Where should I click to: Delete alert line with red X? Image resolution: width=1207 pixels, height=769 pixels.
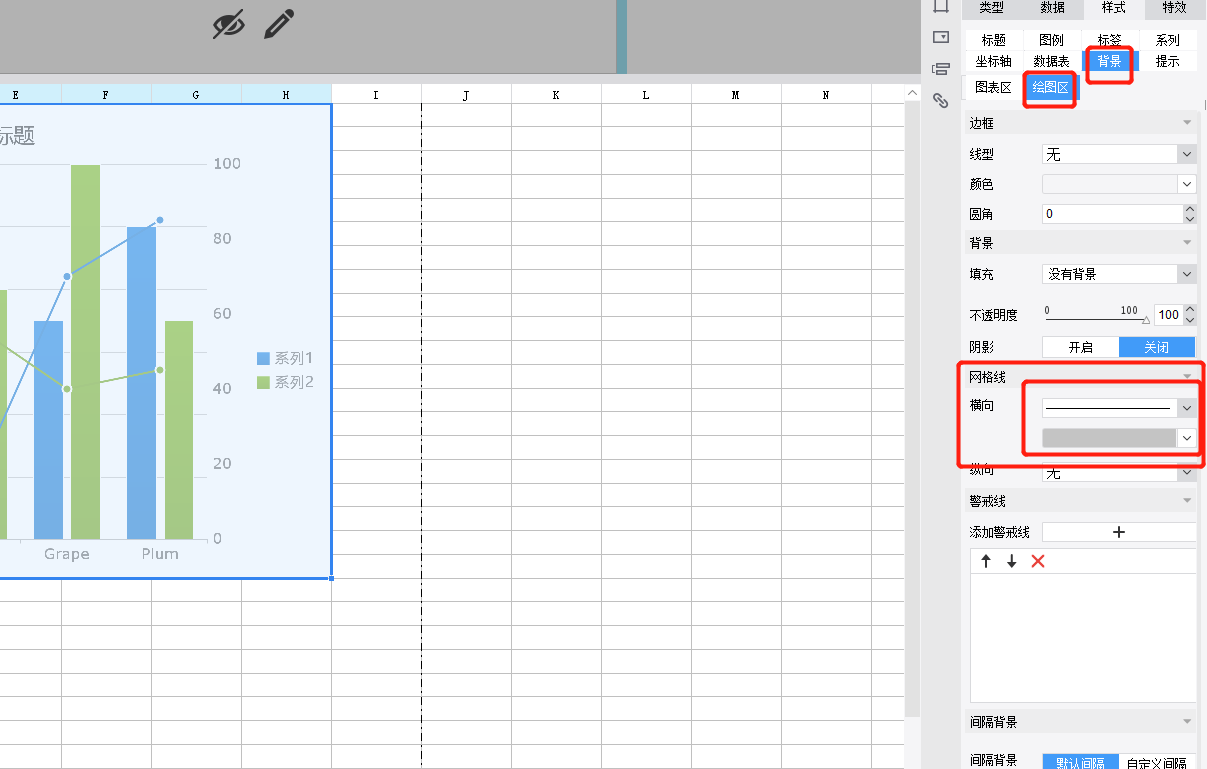1038,561
